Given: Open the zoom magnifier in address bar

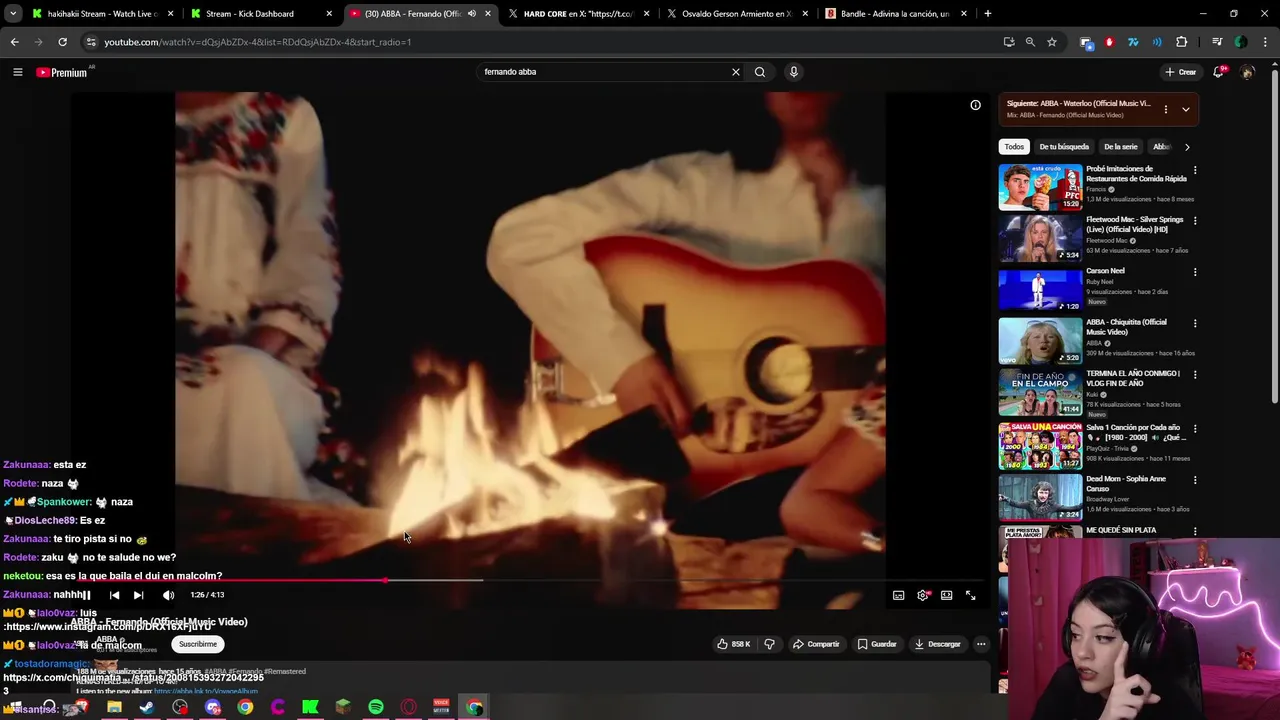Looking at the screenshot, I should pos(1030,42).
